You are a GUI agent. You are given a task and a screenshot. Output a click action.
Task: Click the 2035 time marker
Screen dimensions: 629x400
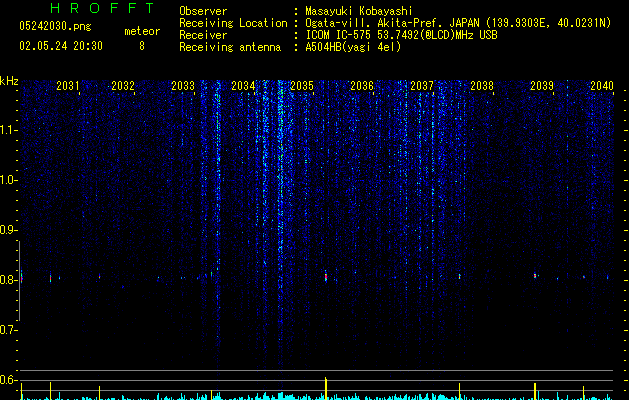click(302, 86)
